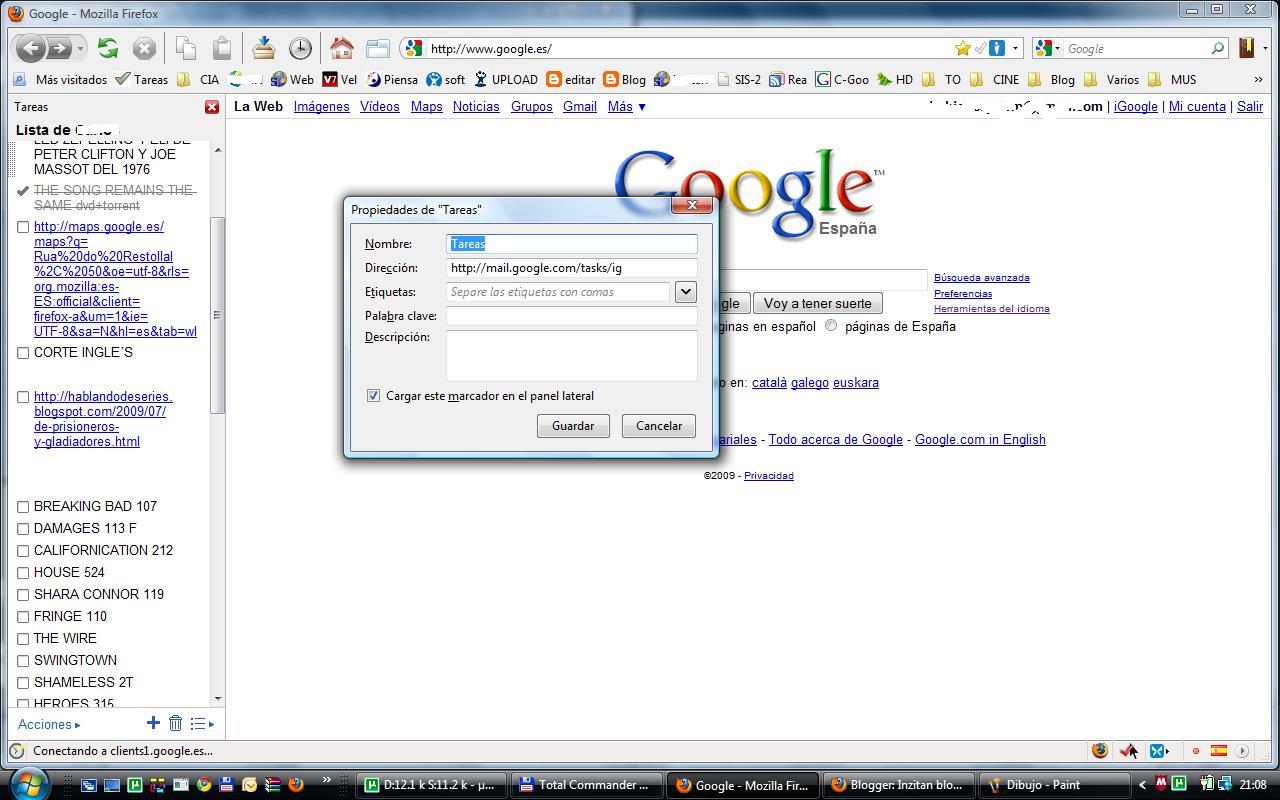Open the task list switcher dropdown
The width and height of the screenshot is (1280, 800).
point(202,723)
